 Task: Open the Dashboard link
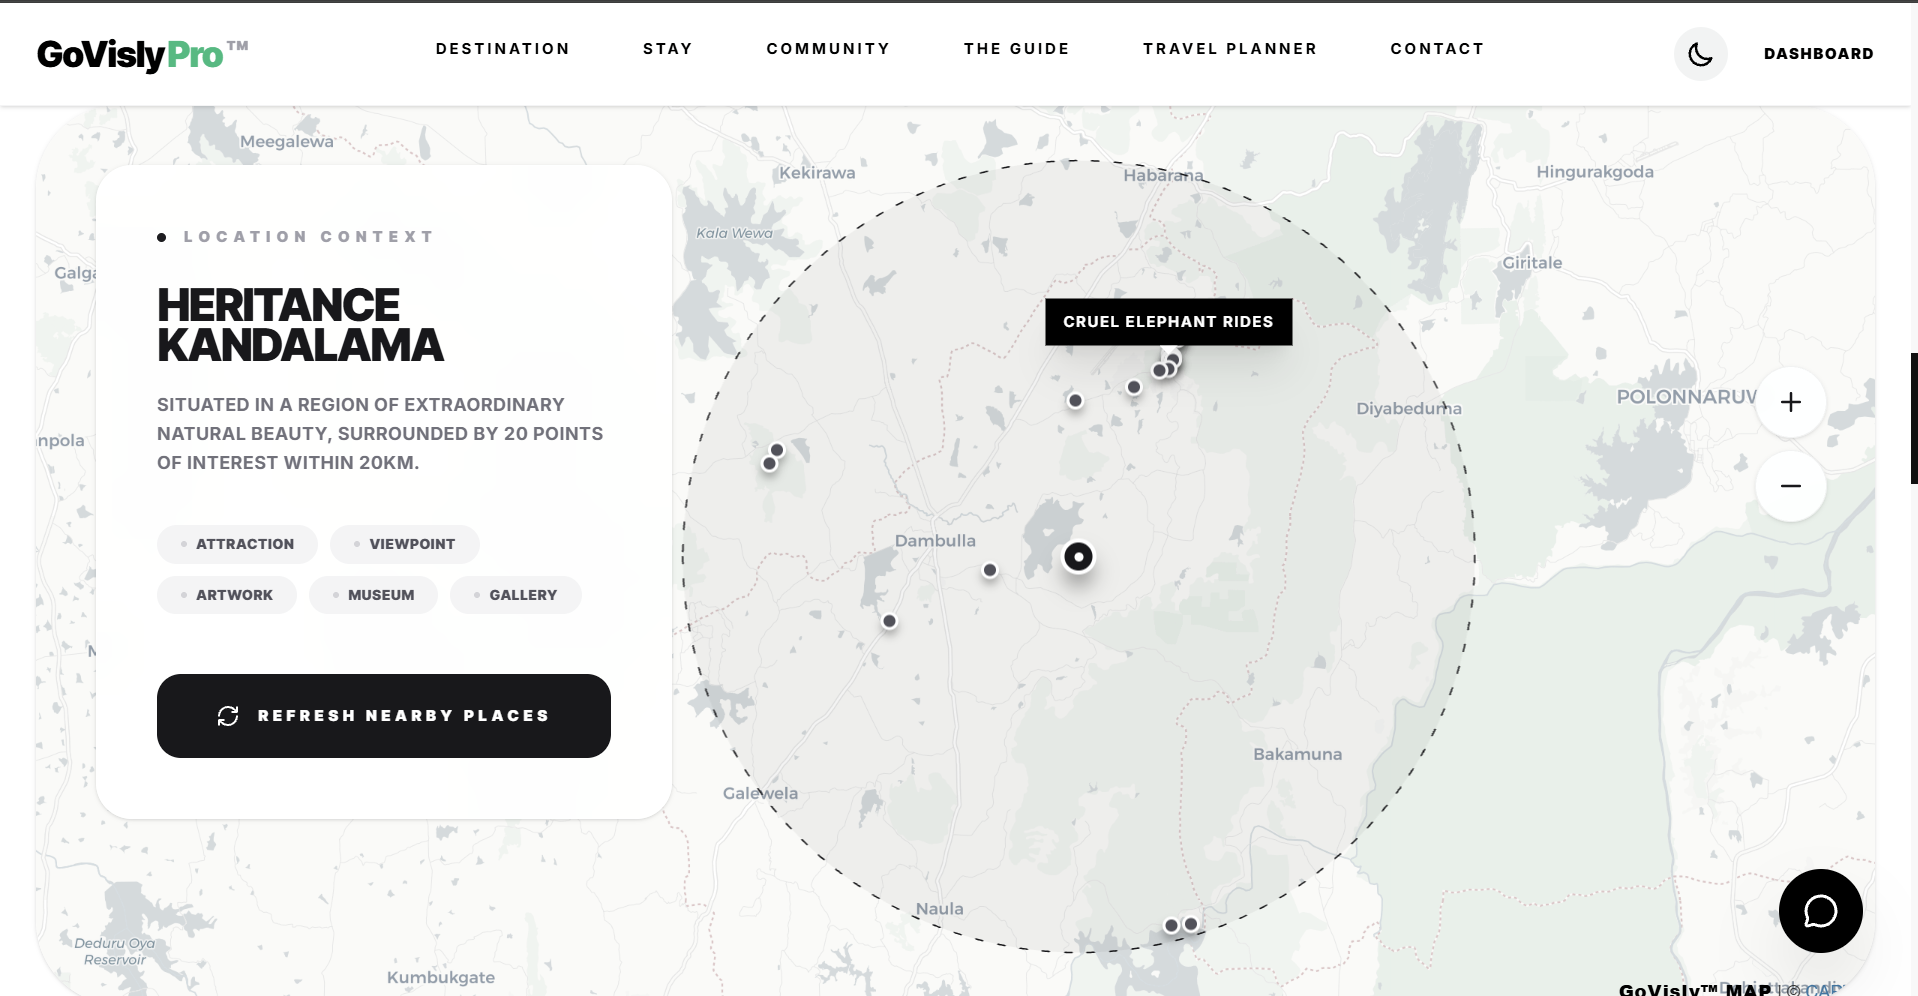pyautogui.click(x=1818, y=54)
